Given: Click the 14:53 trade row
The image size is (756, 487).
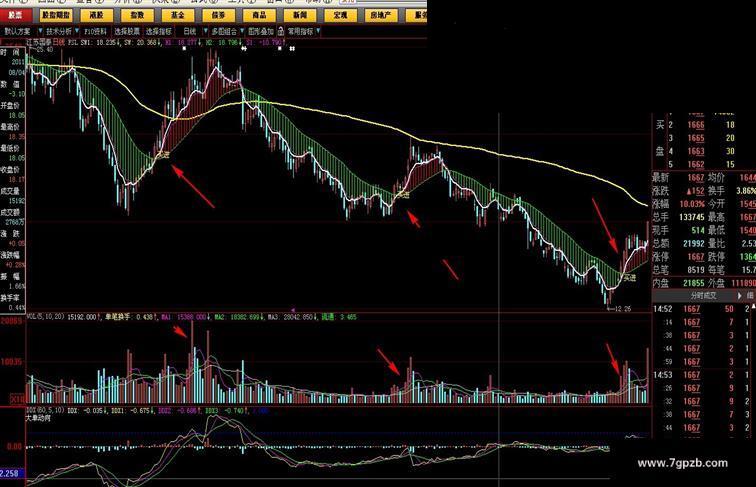Looking at the screenshot, I should 704,375.
